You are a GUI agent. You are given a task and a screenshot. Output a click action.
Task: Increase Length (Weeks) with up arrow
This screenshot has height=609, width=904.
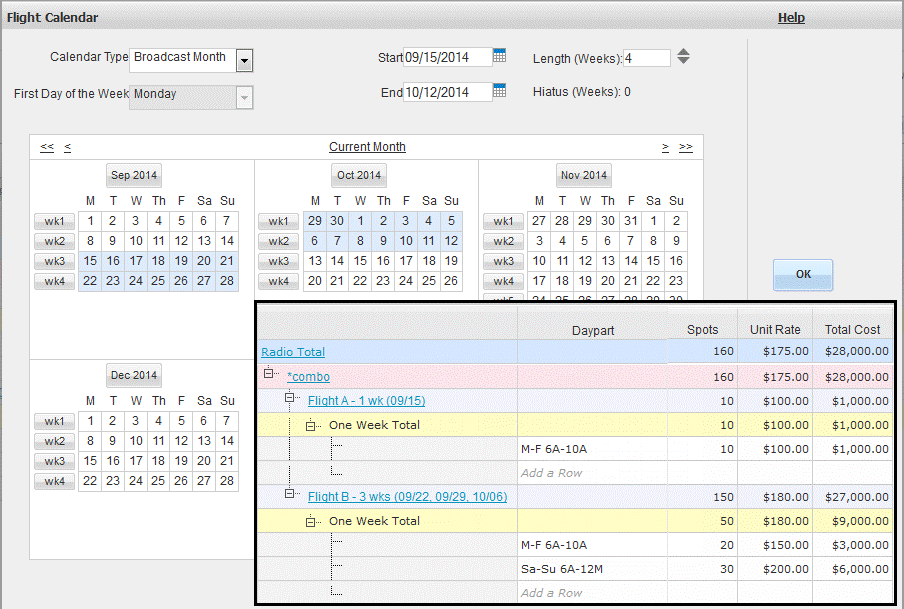point(683,52)
